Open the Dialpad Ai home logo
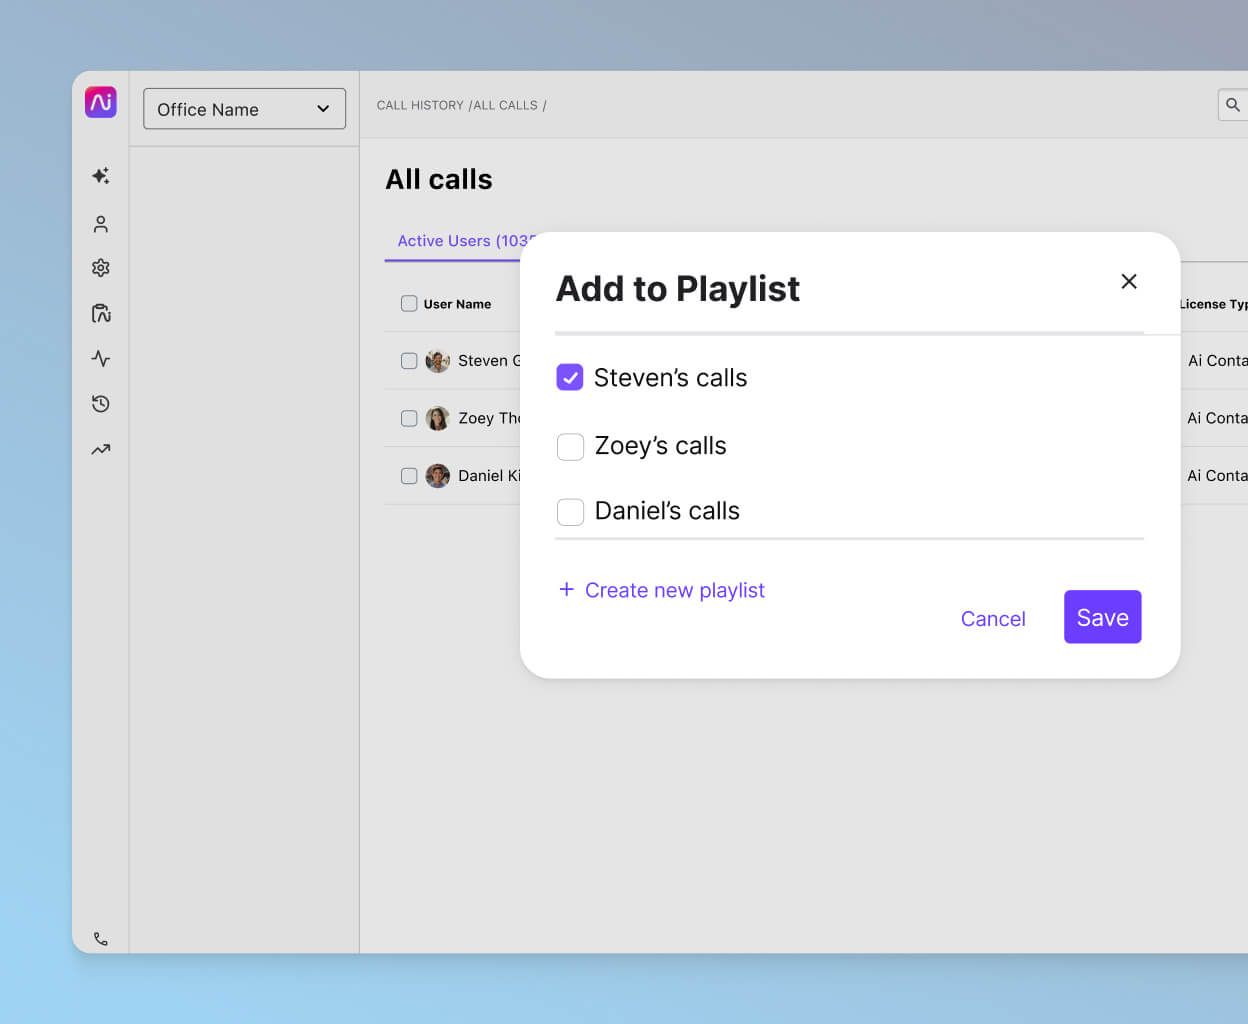This screenshot has height=1024, width=1248. click(100, 102)
